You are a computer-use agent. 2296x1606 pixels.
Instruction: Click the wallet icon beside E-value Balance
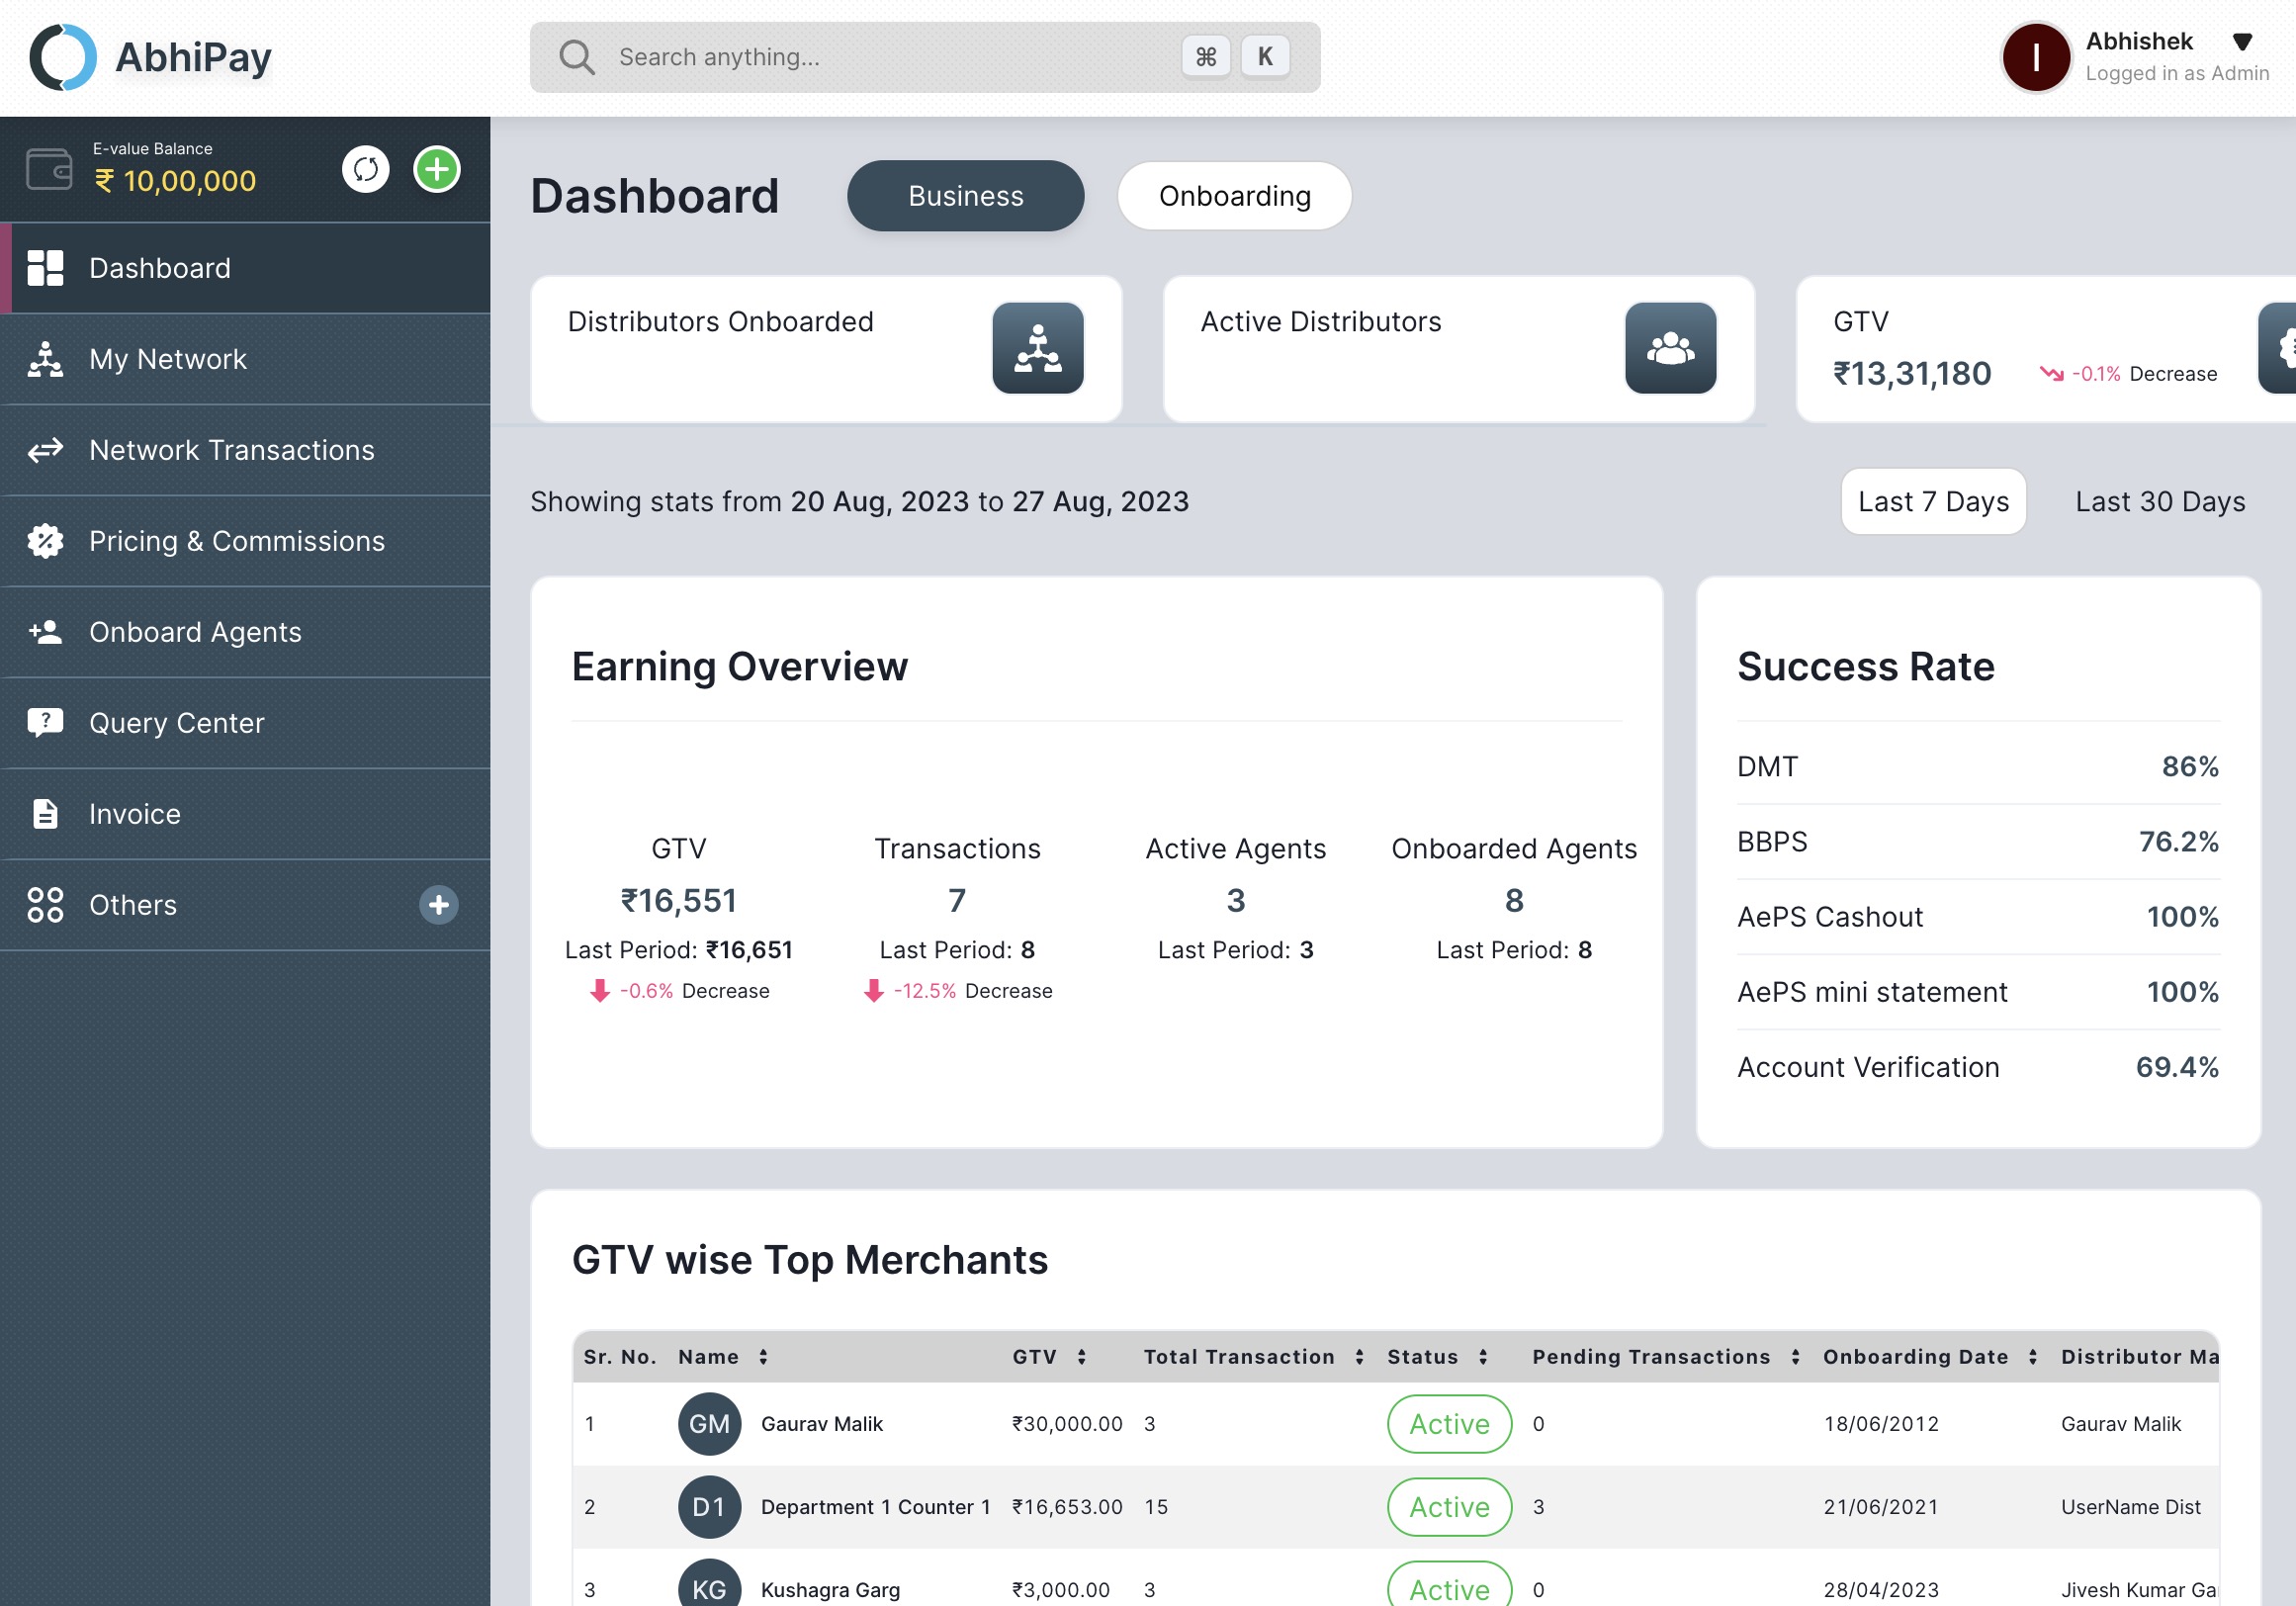point(48,169)
